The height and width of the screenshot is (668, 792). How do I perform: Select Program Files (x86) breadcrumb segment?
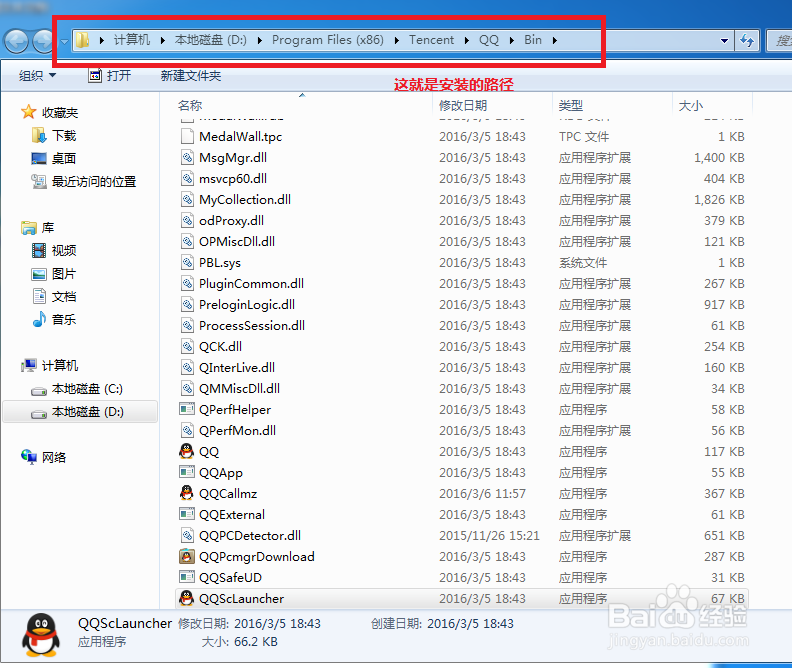[327, 40]
